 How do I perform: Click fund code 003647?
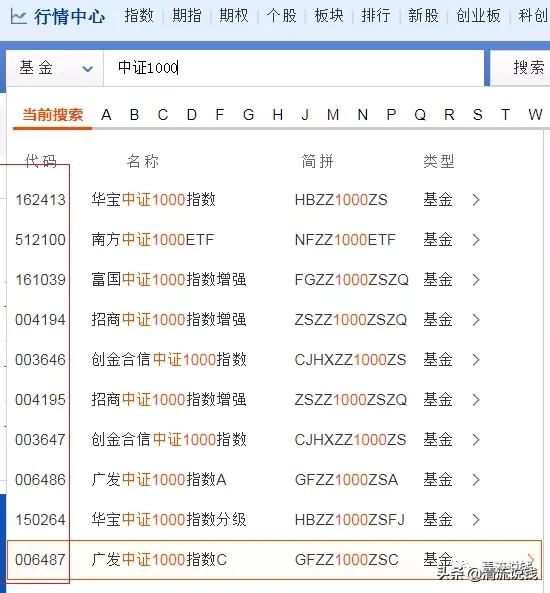pos(40,440)
